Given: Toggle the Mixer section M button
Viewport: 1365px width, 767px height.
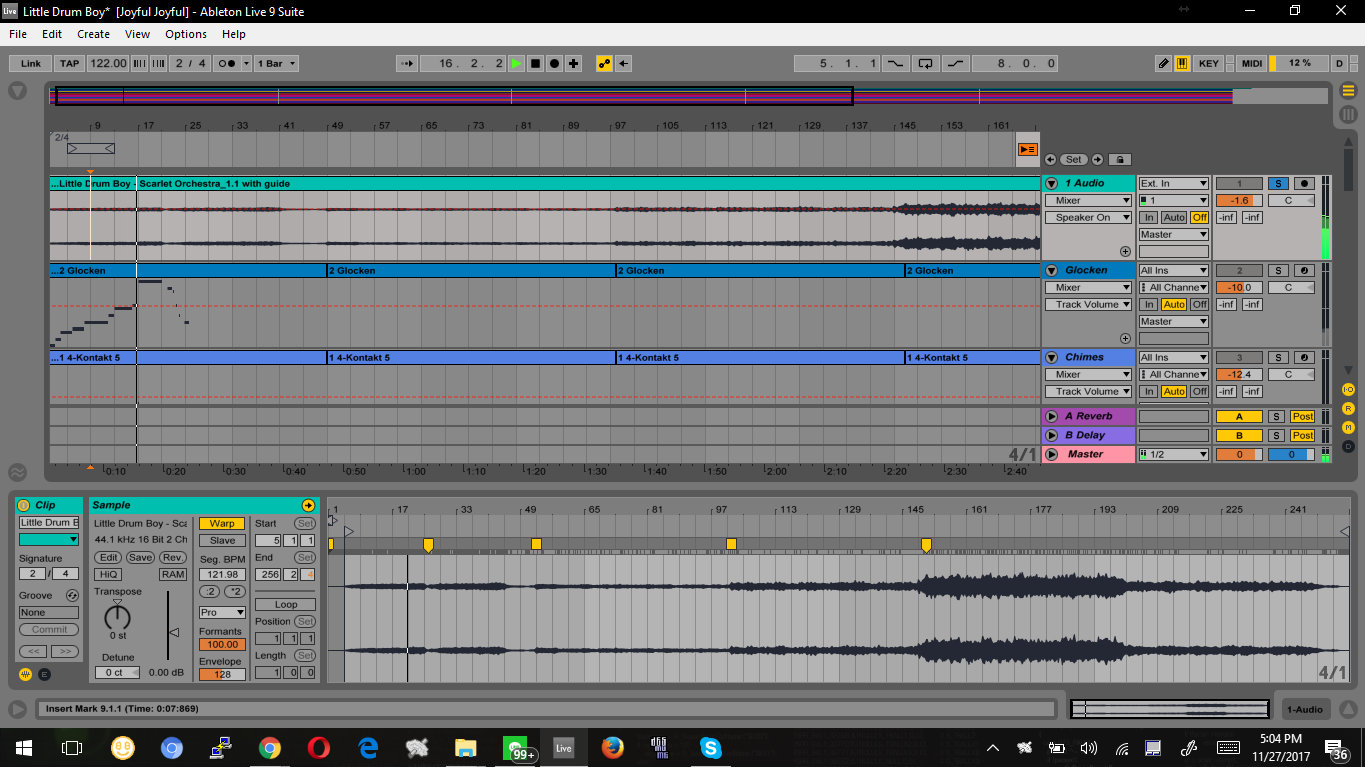Looking at the screenshot, I should click(1348, 427).
